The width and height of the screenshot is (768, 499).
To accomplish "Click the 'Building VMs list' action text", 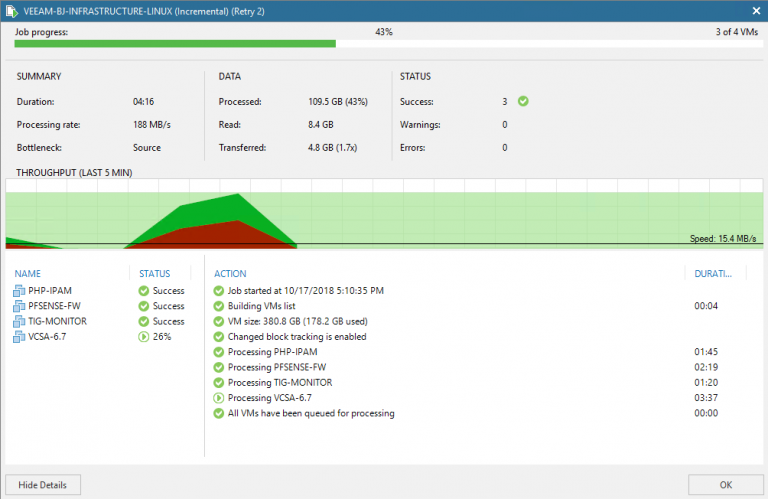I will 262,306.
